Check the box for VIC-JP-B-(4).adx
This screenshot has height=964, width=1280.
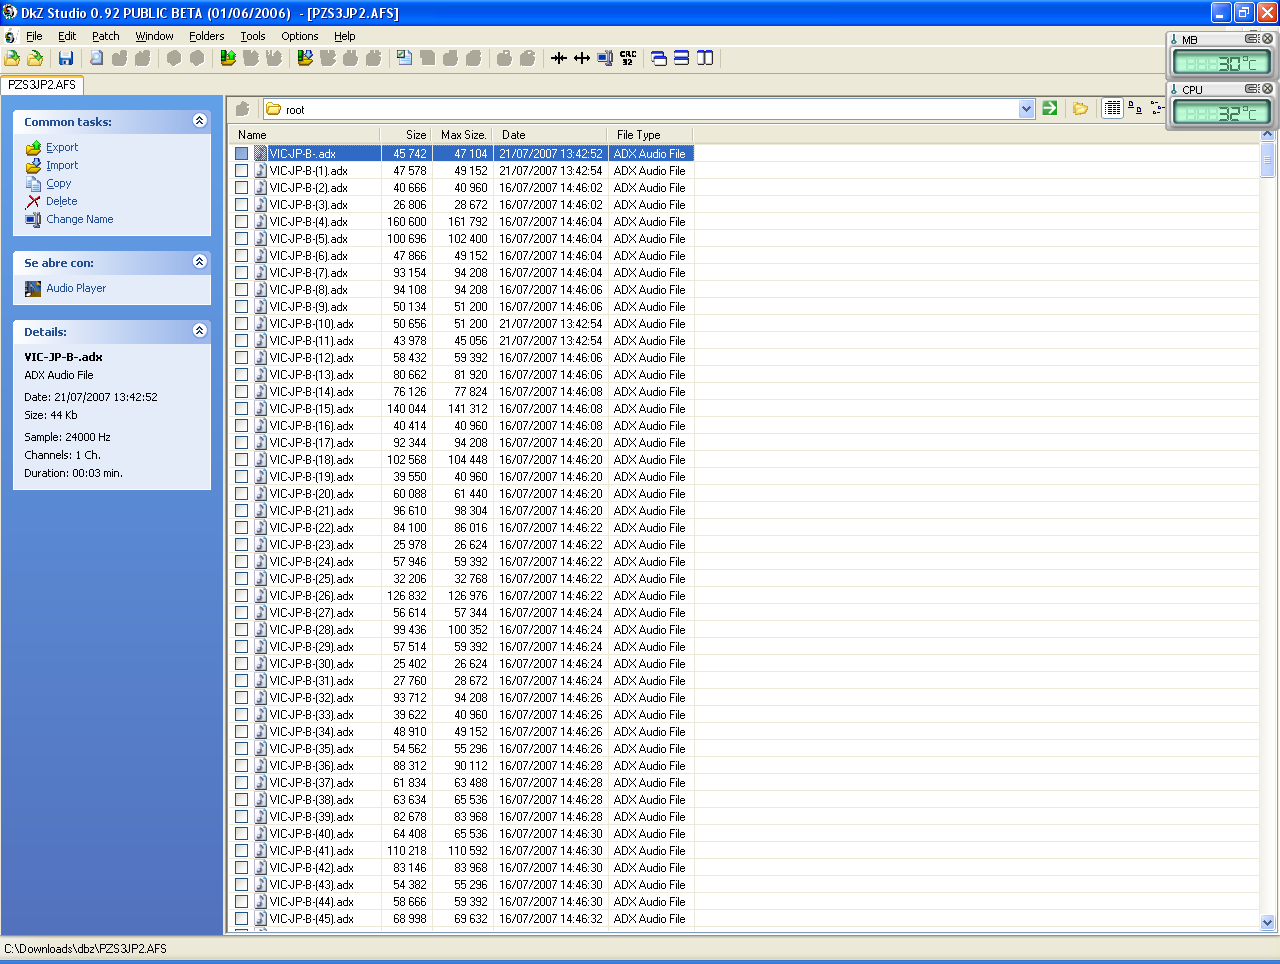(x=242, y=222)
